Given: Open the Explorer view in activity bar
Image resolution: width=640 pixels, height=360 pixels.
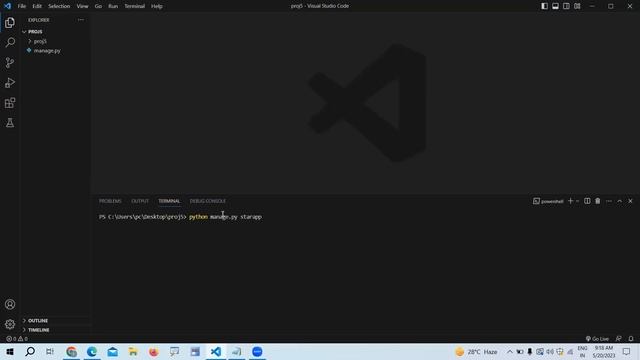Looking at the screenshot, I should coord(10,23).
